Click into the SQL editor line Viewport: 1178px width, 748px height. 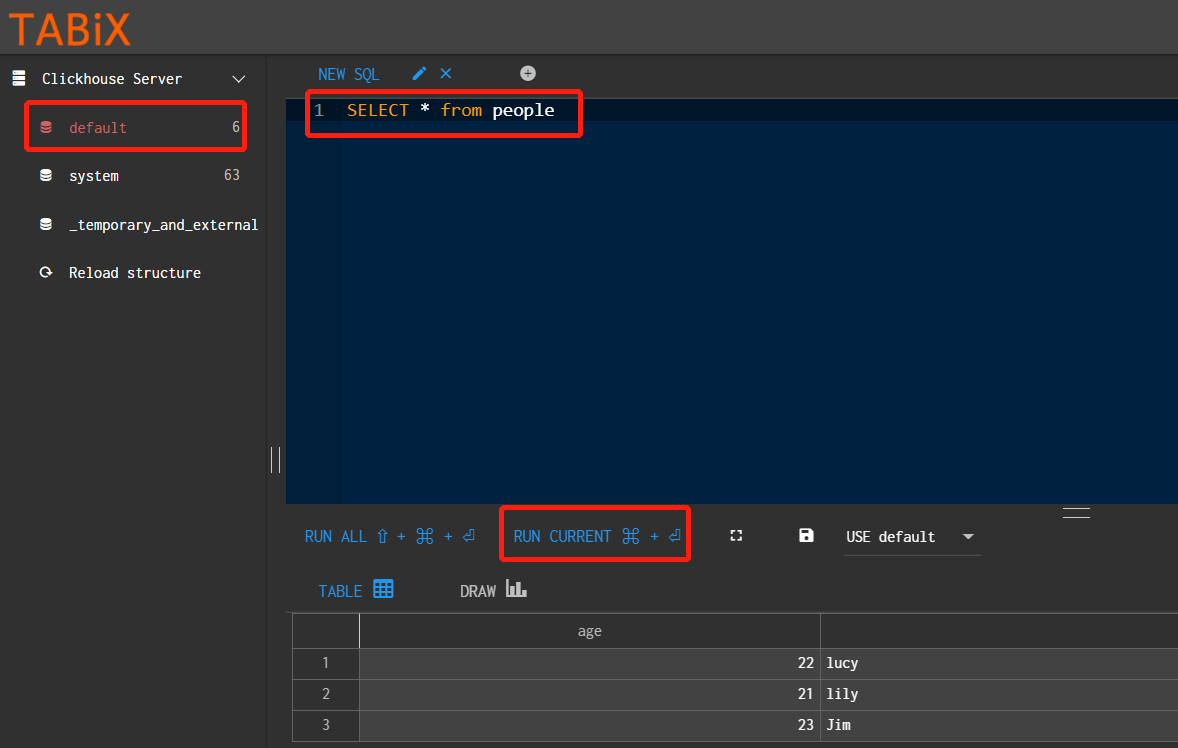451,110
